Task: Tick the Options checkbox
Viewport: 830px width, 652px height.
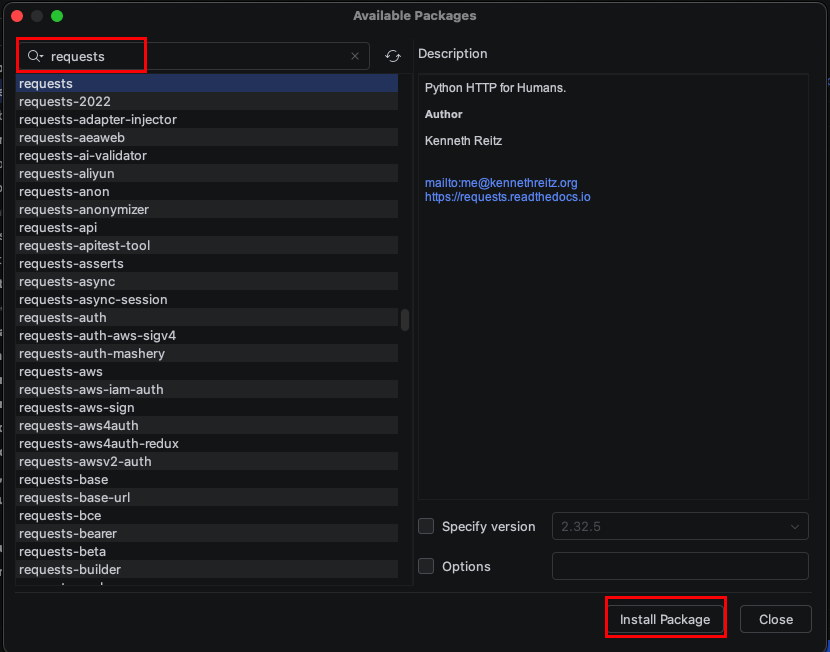Action: tap(426, 566)
